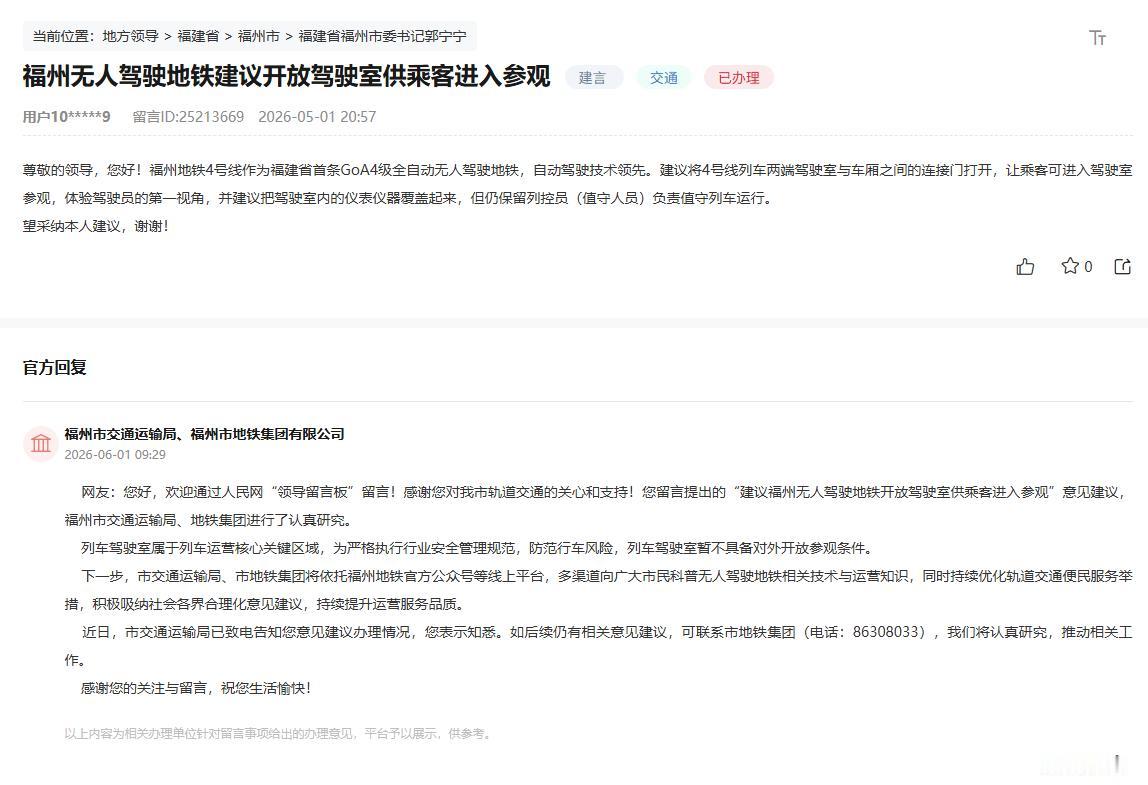Click 留言ID:25213669 text

[188, 117]
